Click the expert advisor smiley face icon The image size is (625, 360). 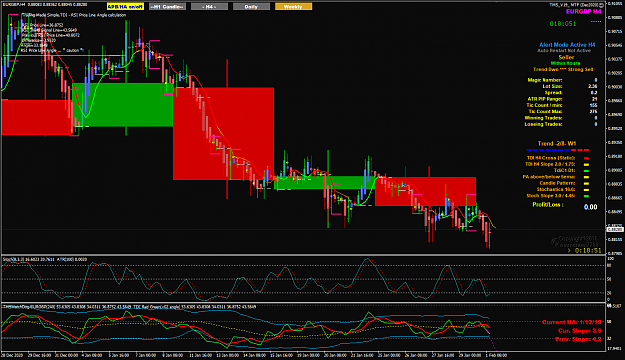[x=601, y=5]
